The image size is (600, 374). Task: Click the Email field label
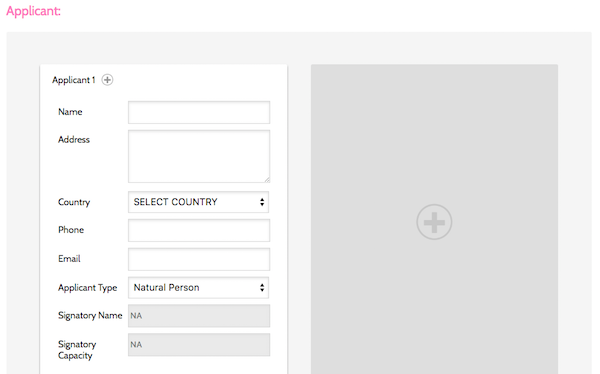tap(69, 259)
